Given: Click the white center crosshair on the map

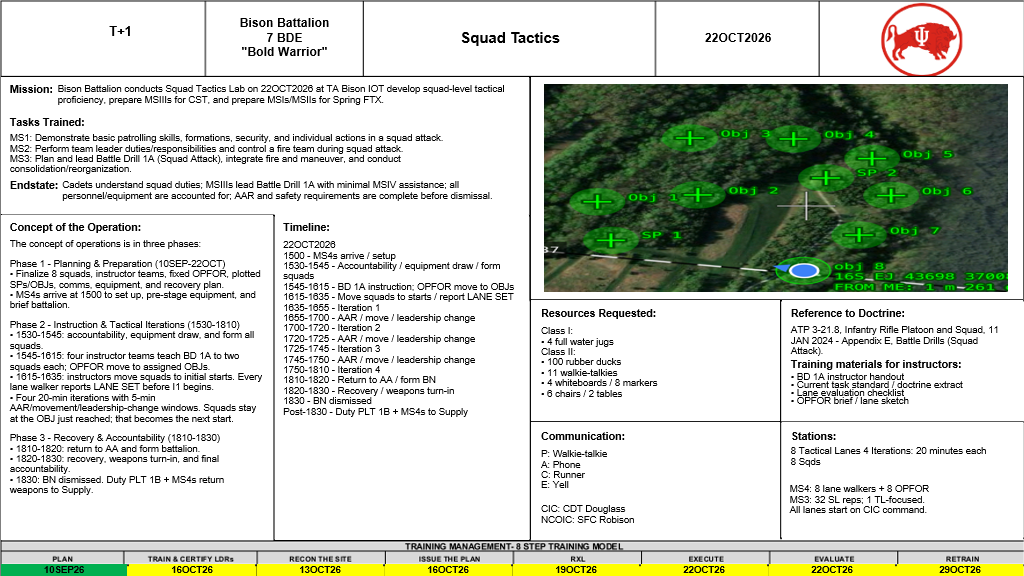Looking at the screenshot, I should click(x=807, y=206).
